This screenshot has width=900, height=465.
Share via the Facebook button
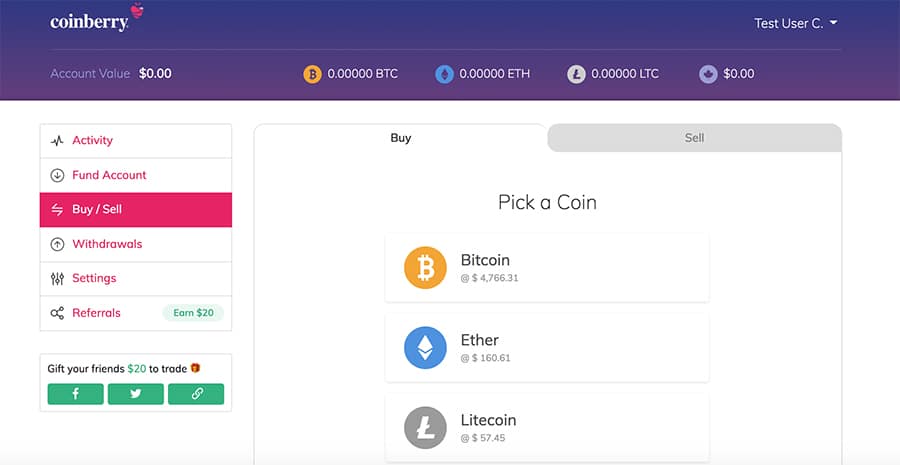tap(76, 394)
